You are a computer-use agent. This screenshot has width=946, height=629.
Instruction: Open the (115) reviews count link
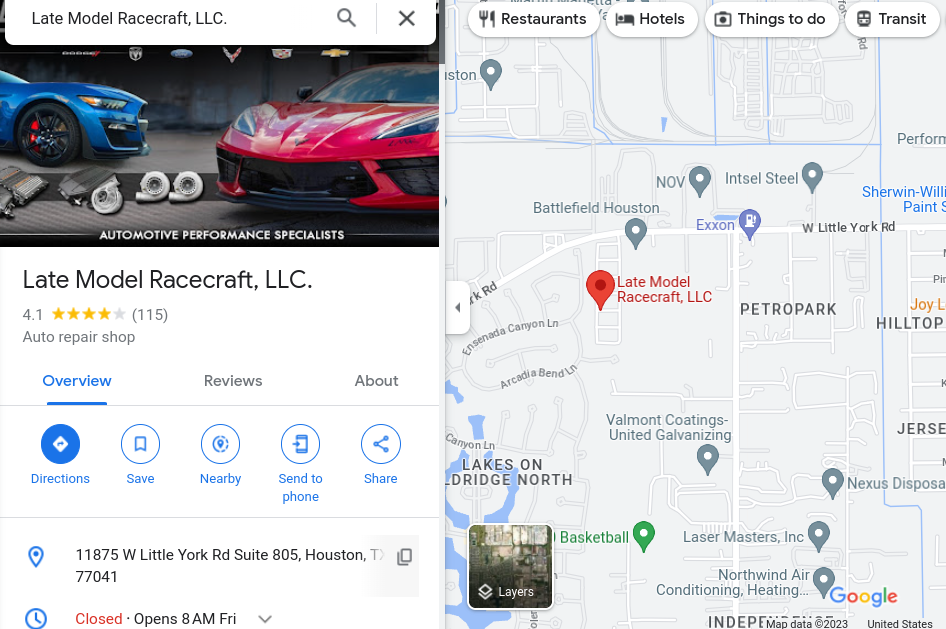point(150,315)
